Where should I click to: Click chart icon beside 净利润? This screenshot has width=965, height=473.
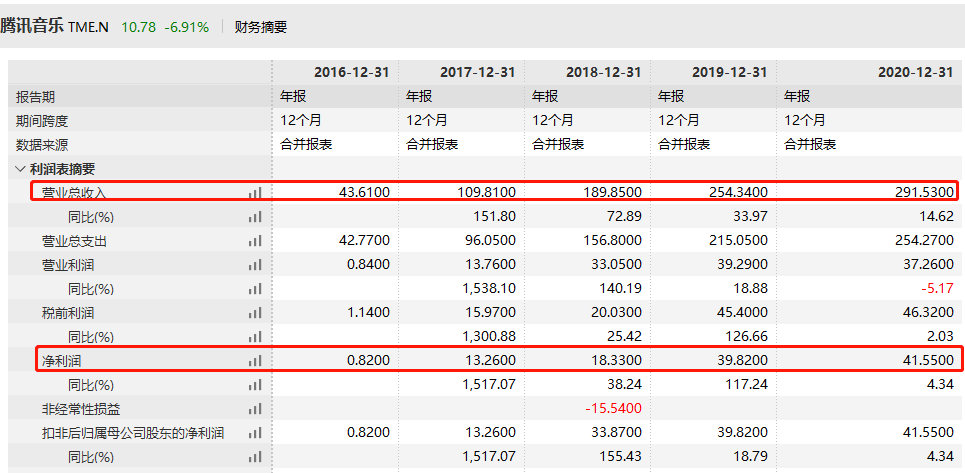pyautogui.click(x=254, y=361)
